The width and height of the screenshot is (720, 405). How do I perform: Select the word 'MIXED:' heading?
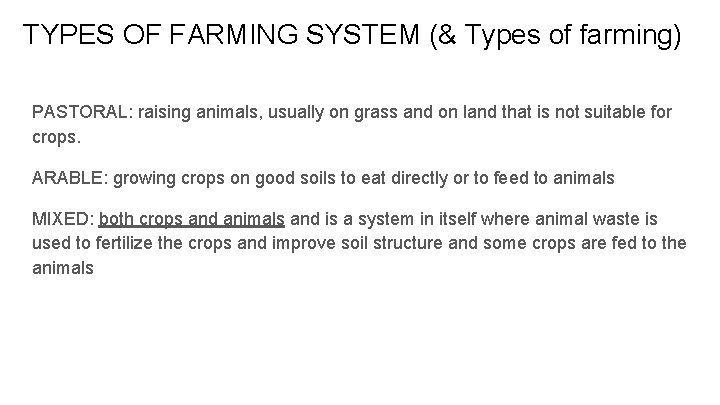click(63, 219)
